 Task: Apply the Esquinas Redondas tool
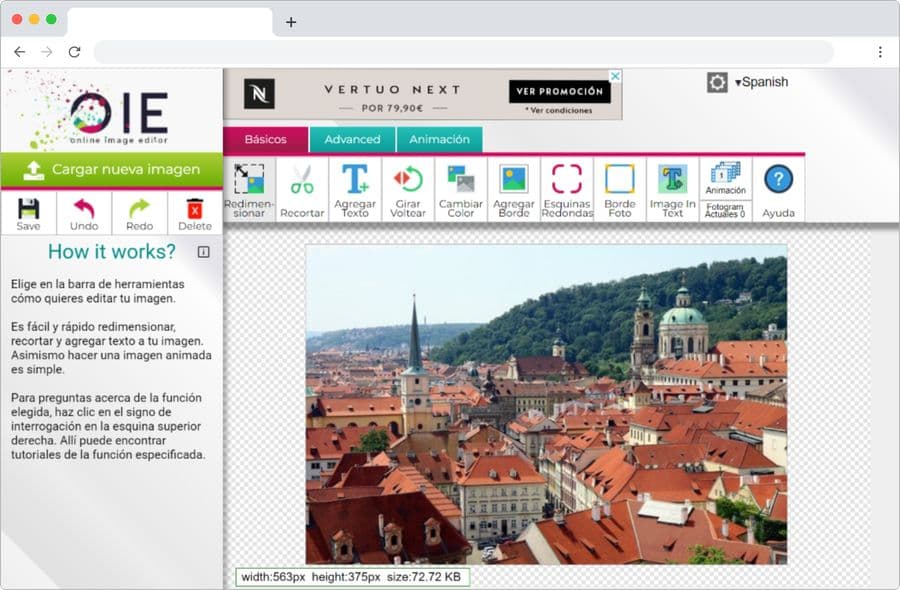(567, 189)
